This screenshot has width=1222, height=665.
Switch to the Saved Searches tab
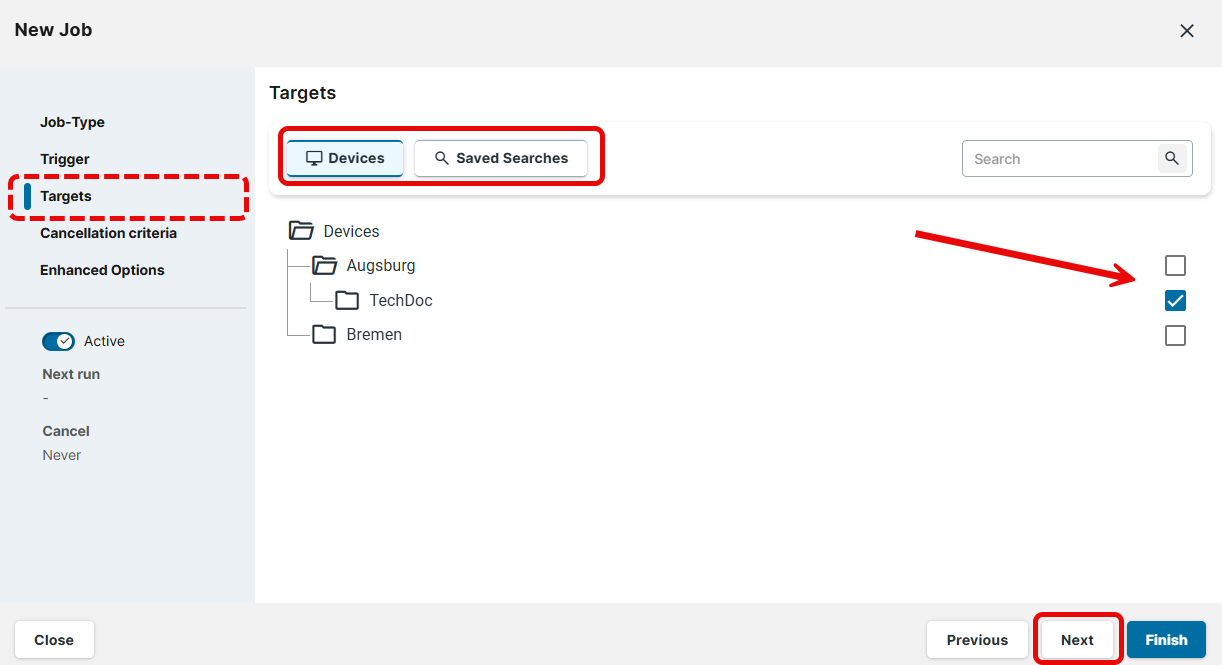tap(501, 158)
